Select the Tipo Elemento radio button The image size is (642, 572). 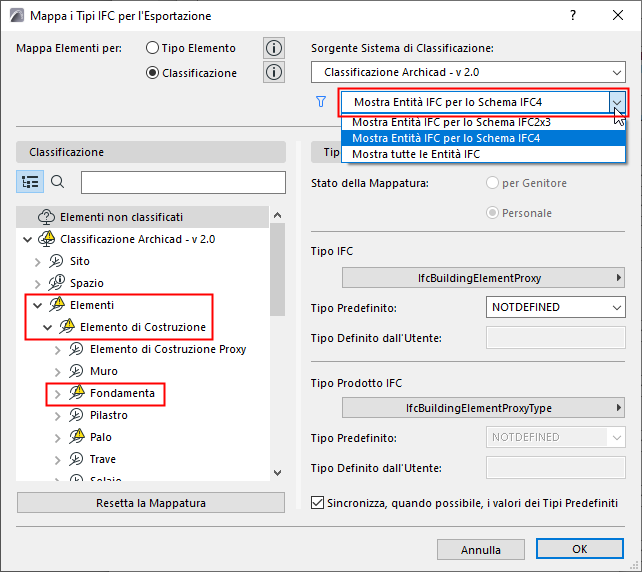pyautogui.click(x=152, y=48)
